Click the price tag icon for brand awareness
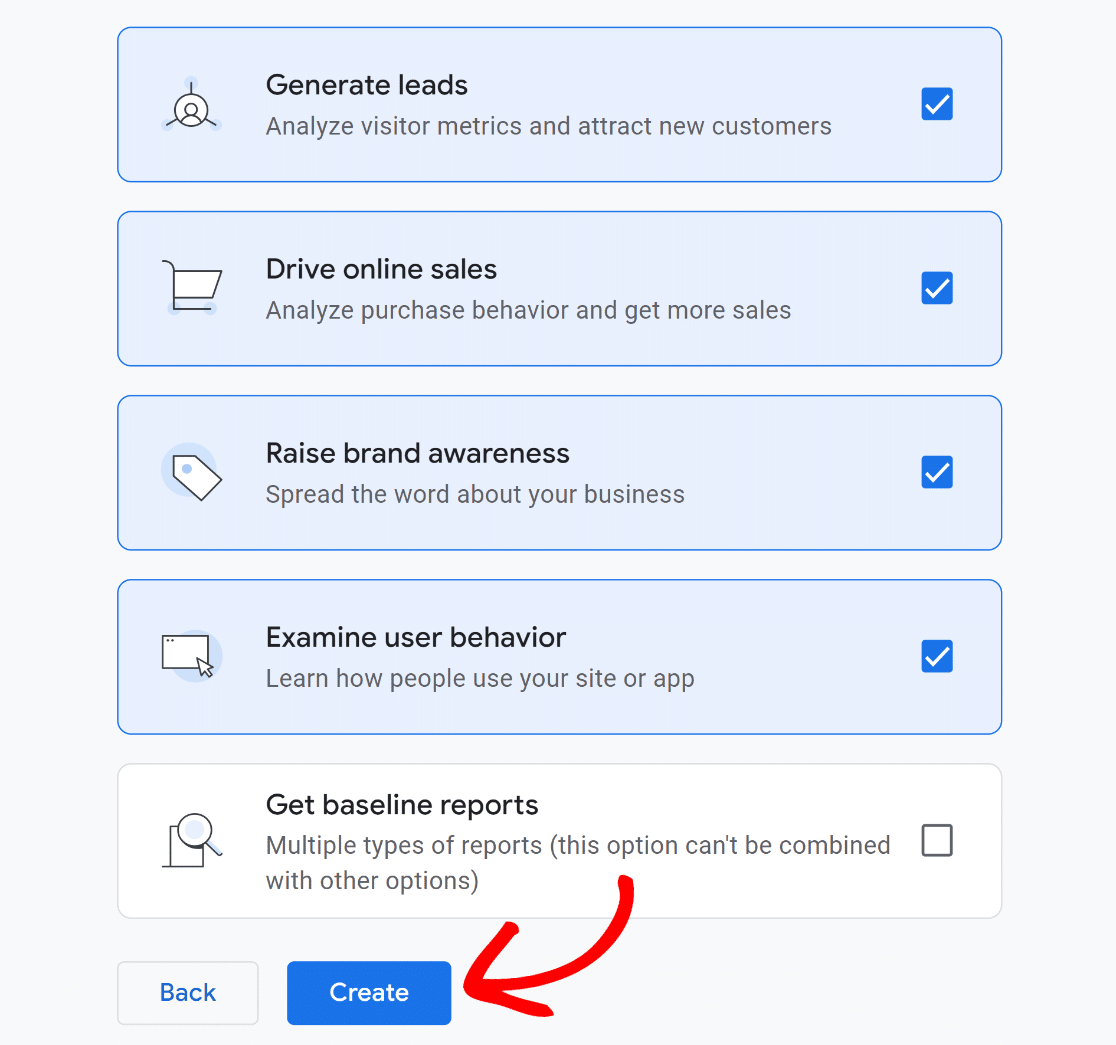Image resolution: width=1116 pixels, height=1045 pixels. click(191, 472)
